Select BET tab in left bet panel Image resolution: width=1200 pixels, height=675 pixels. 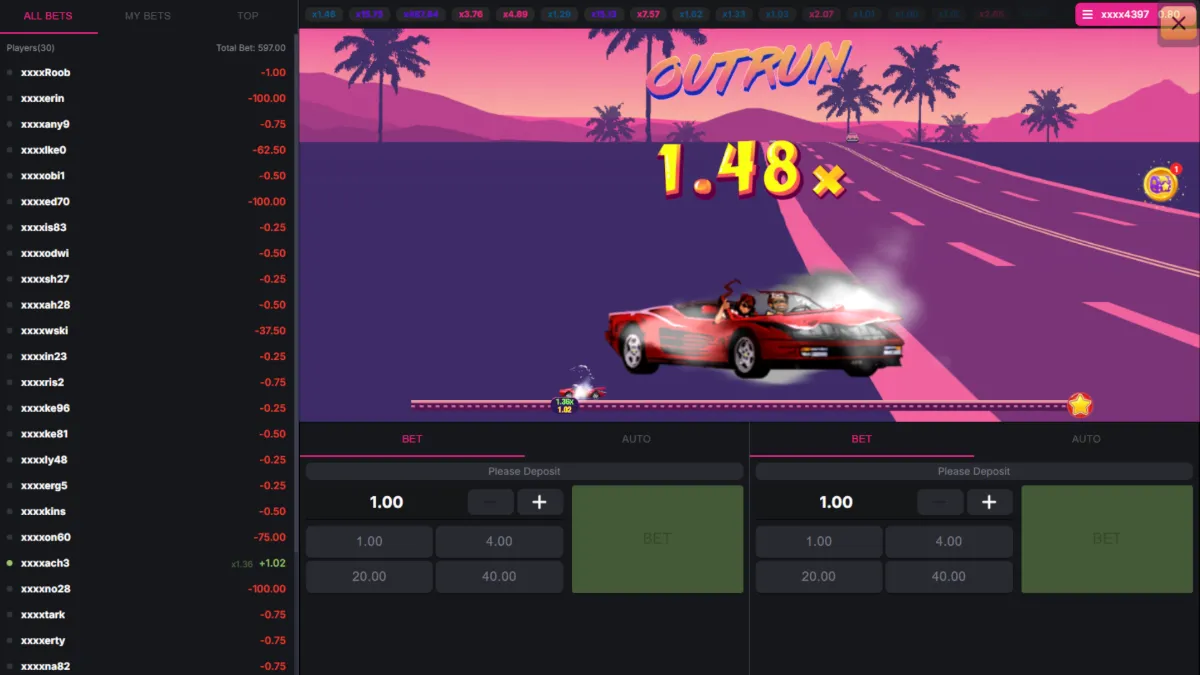412,439
